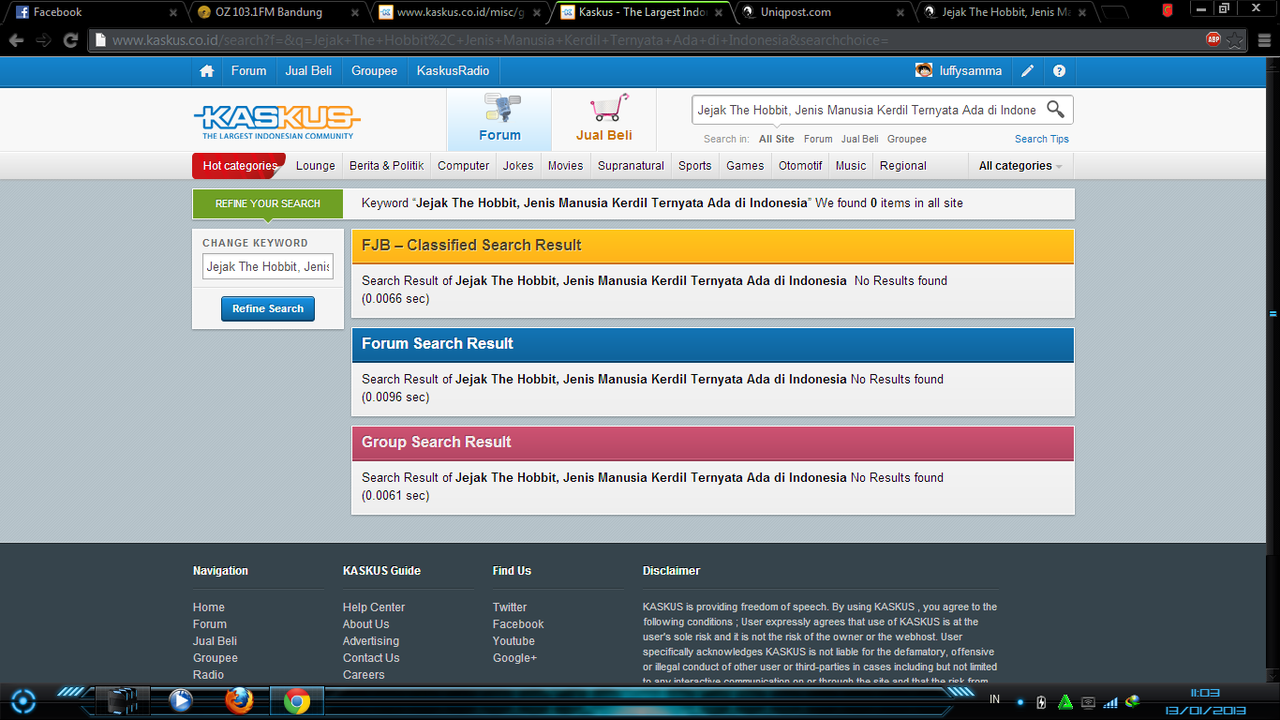The image size is (1280, 720).
Task: Go to Kaskus home via house icon
Action: pos(207,71)
